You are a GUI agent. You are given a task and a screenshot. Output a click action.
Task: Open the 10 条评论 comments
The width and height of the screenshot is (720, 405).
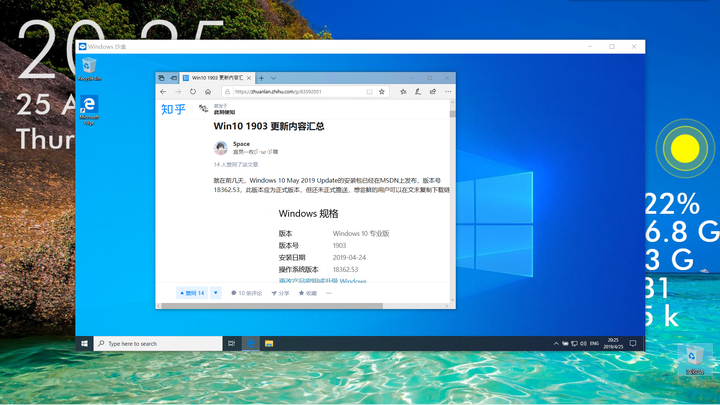pyautogui.click(x=247, y=293)
